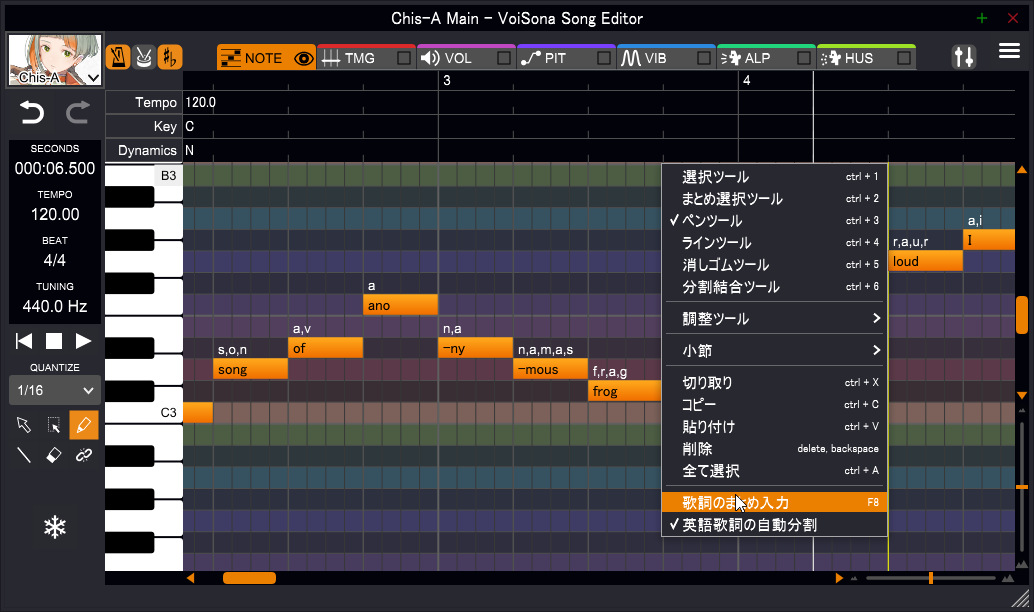Enable the VIB checkbox
Viewport: 1034px width, 612px height.
click(704, 58)
